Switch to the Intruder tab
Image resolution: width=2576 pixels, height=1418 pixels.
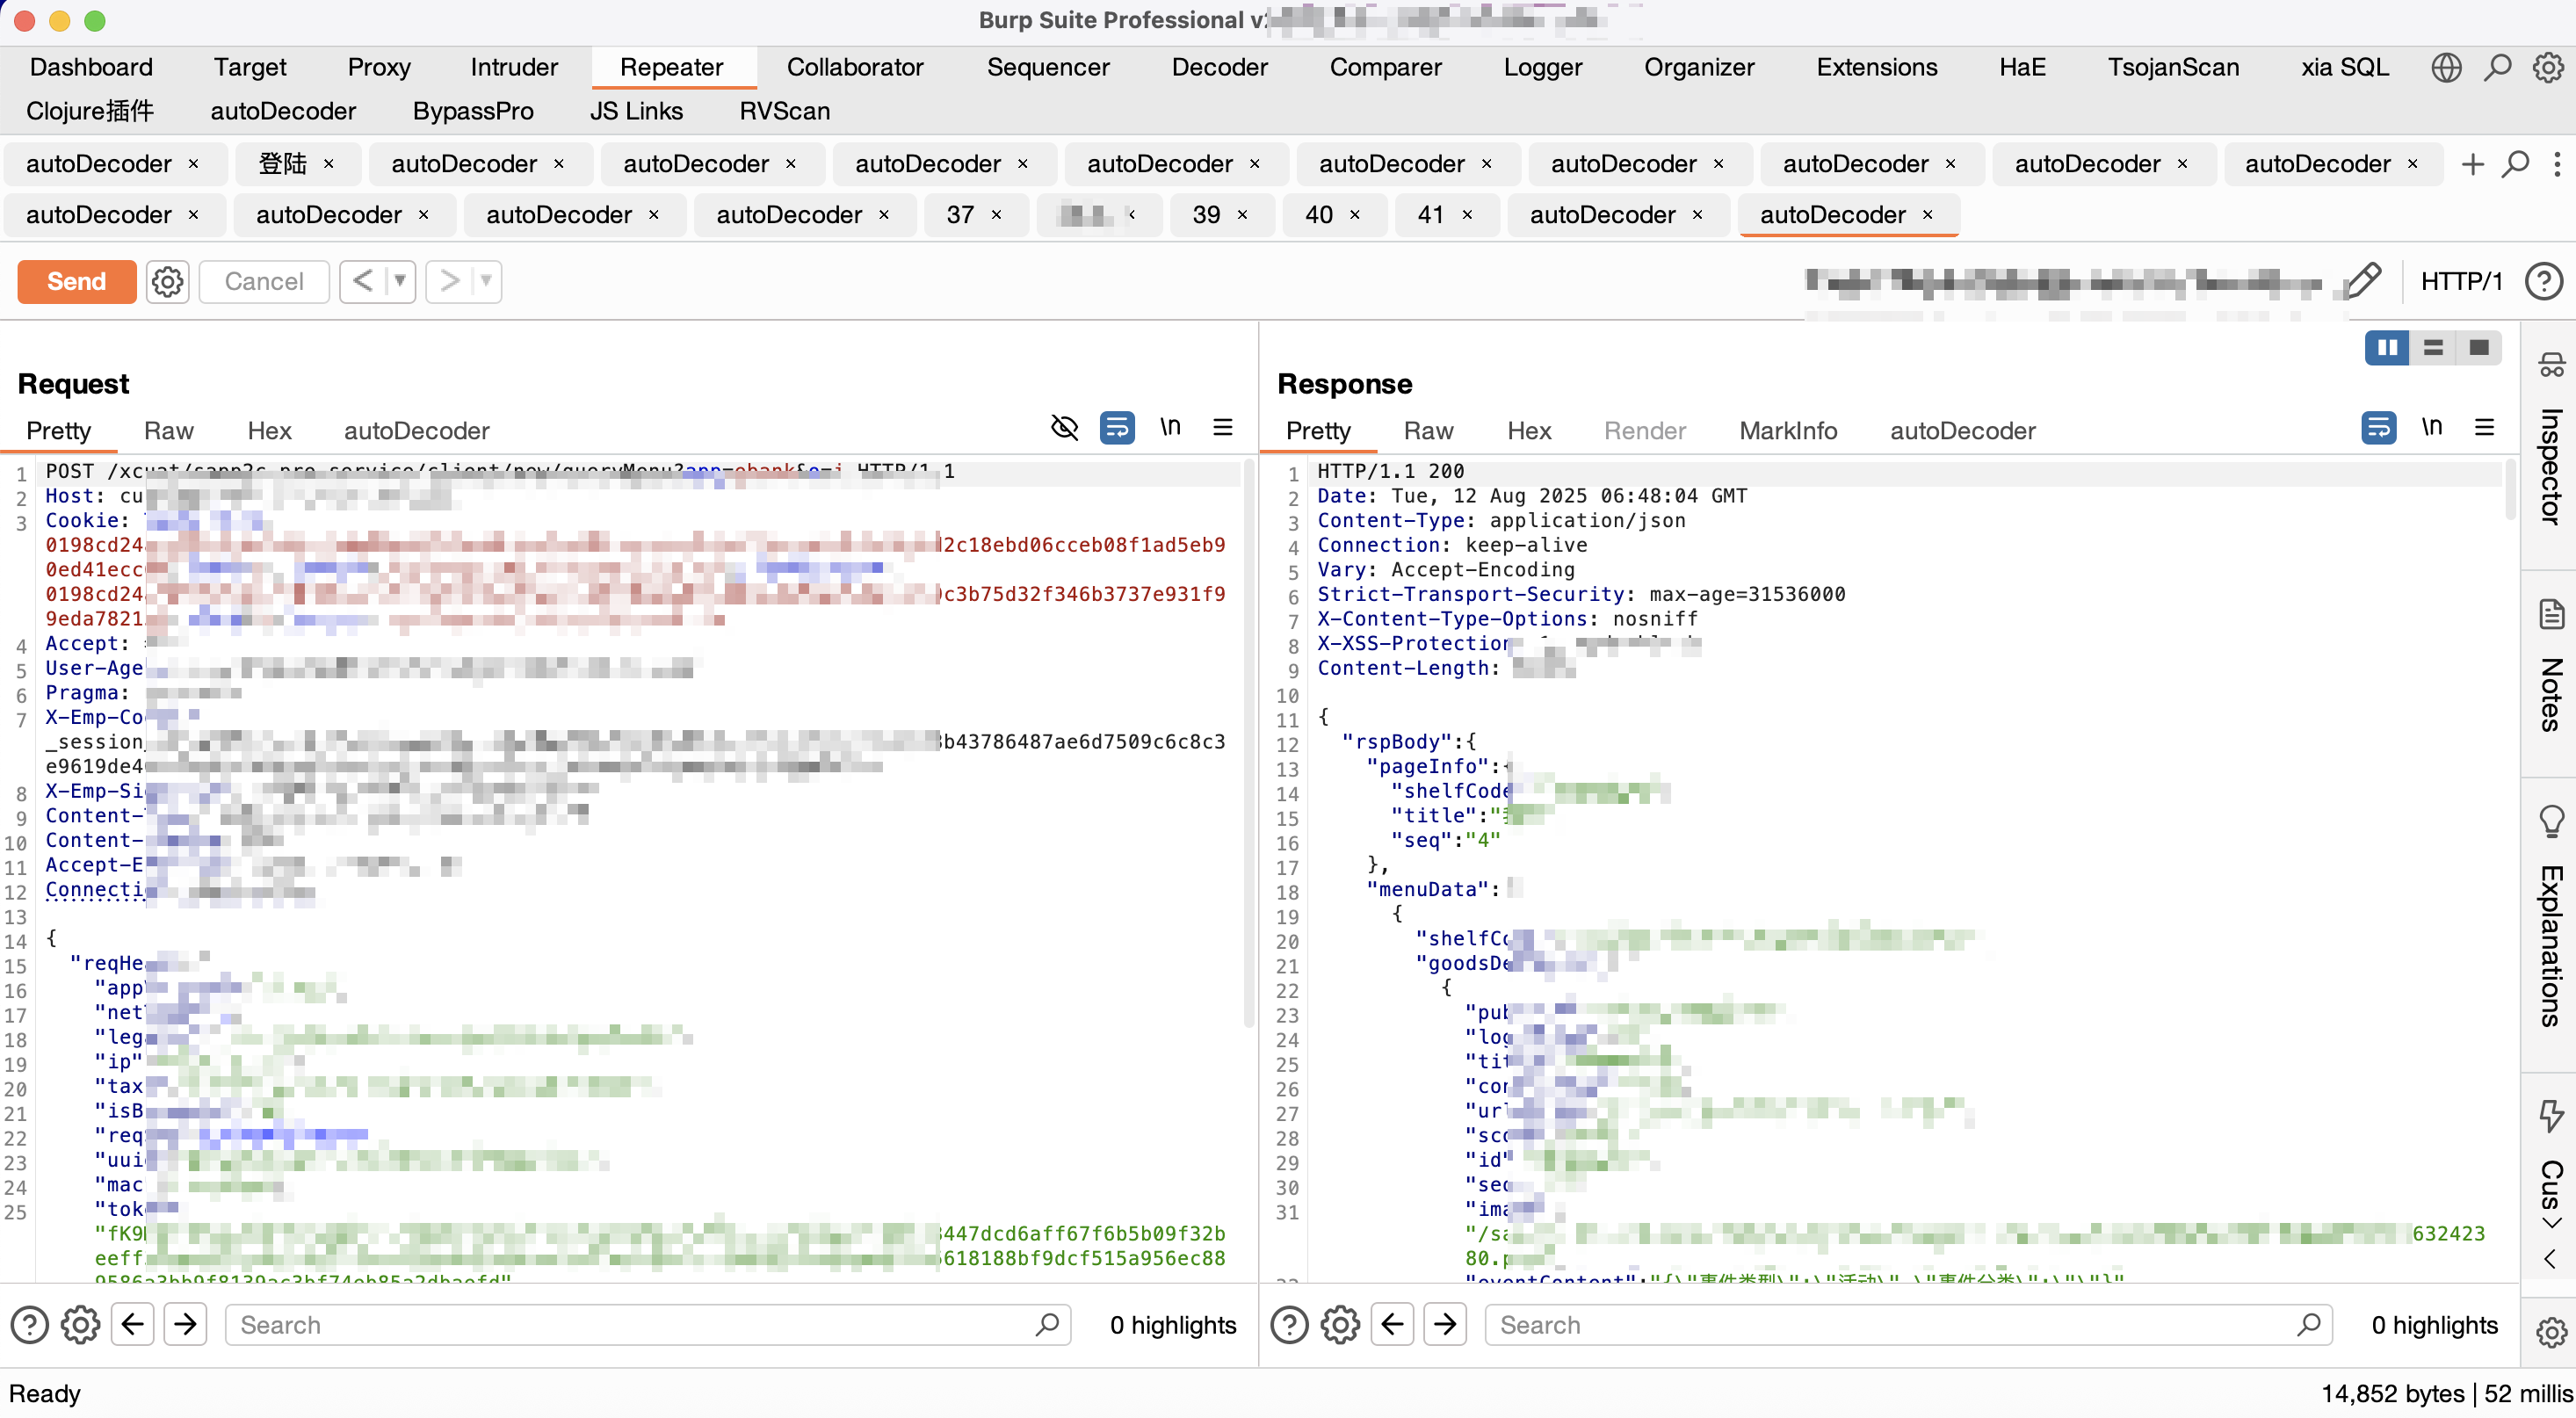pyautogui.click(x=514, y=67)
